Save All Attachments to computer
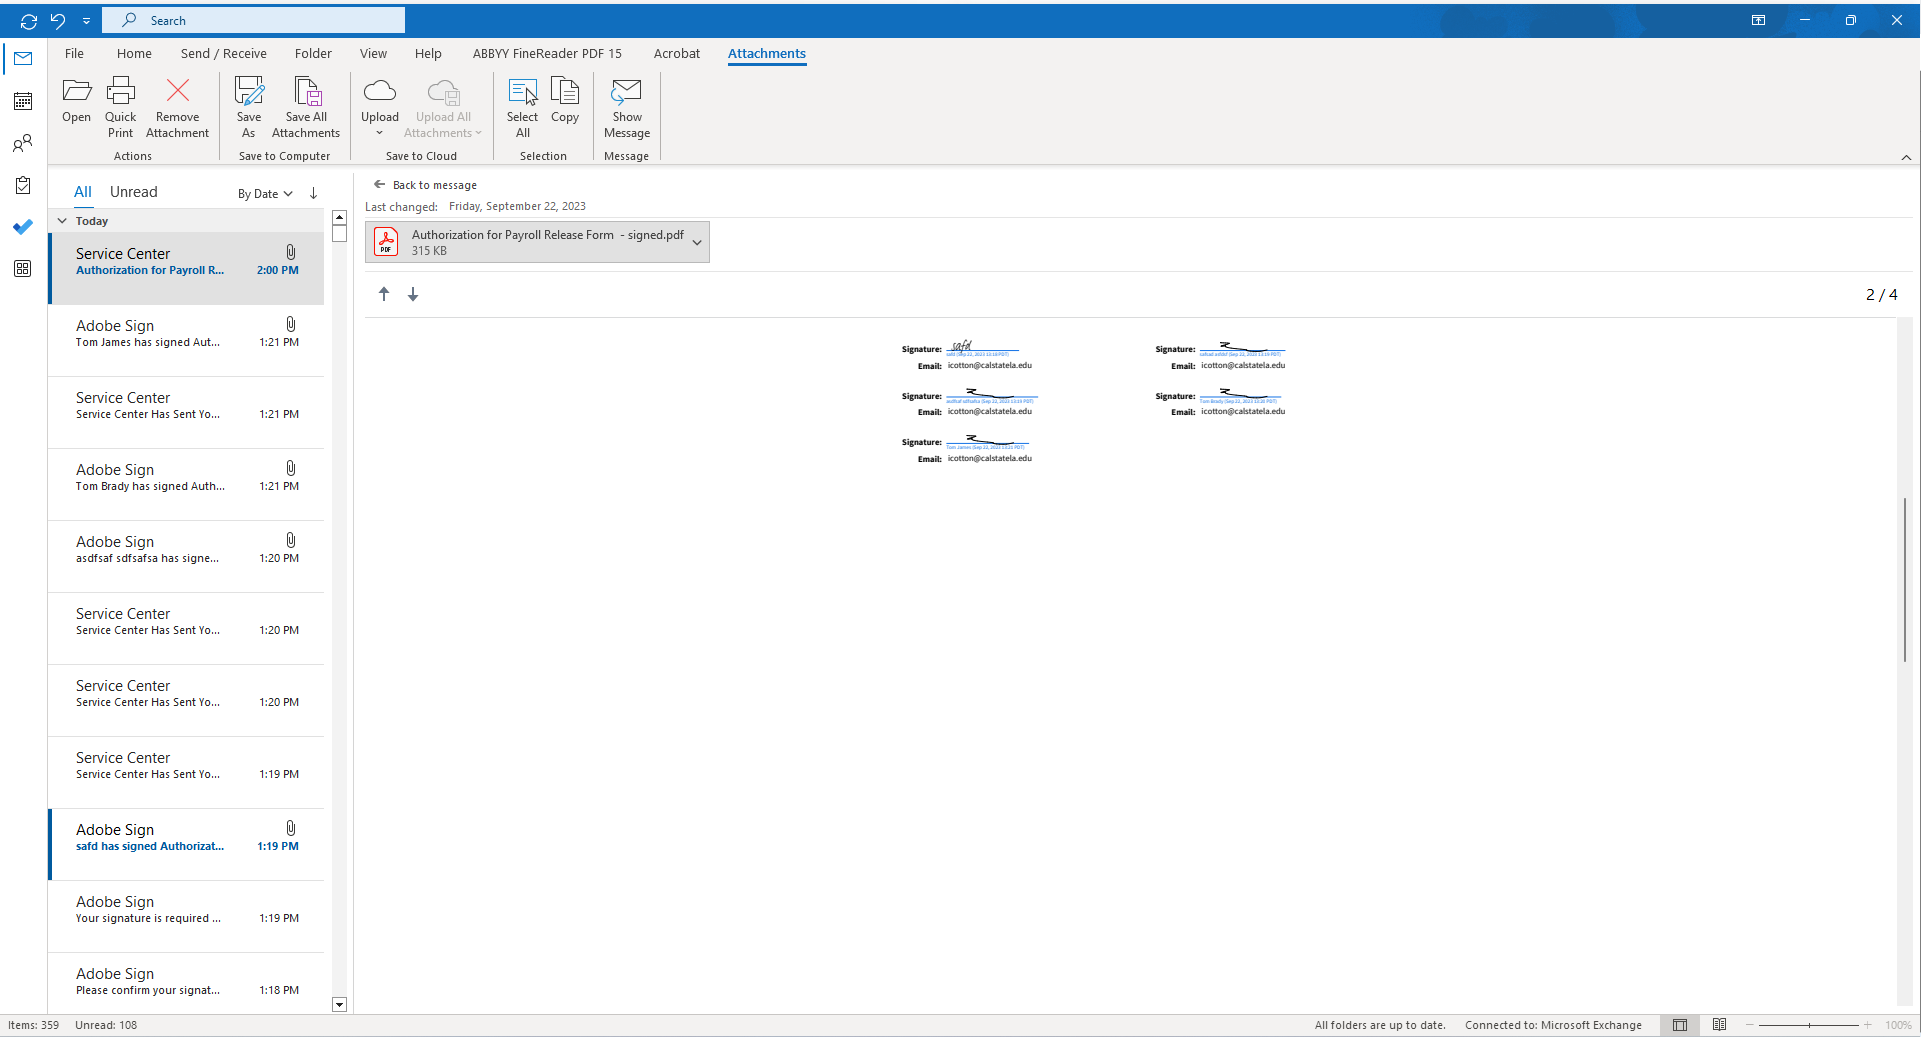The image size is (1921, 1037). (305, 107)
